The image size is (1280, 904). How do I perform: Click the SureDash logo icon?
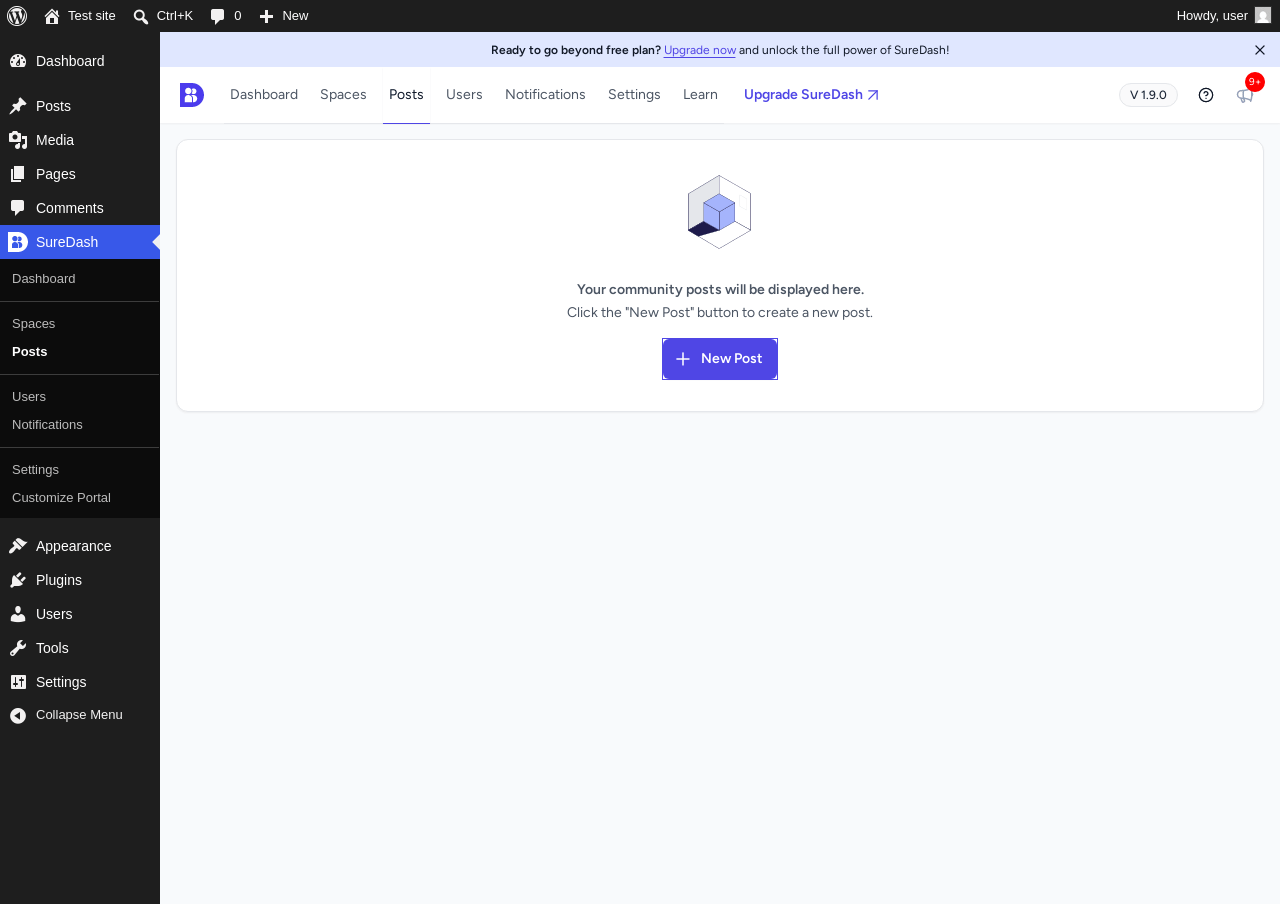pos(192,95)
